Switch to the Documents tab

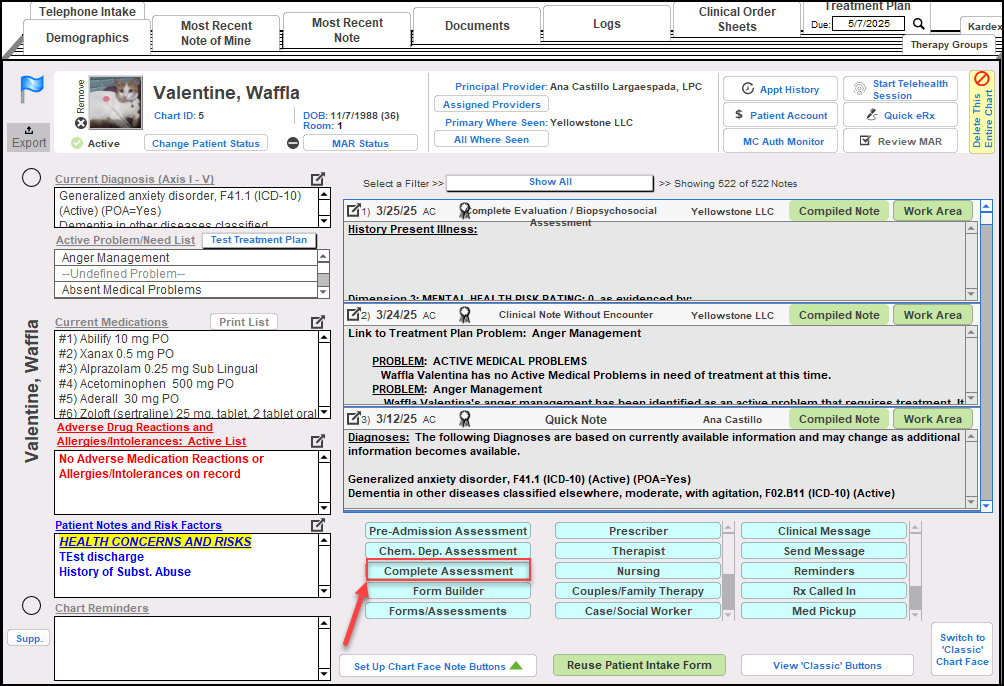point(477,26)
